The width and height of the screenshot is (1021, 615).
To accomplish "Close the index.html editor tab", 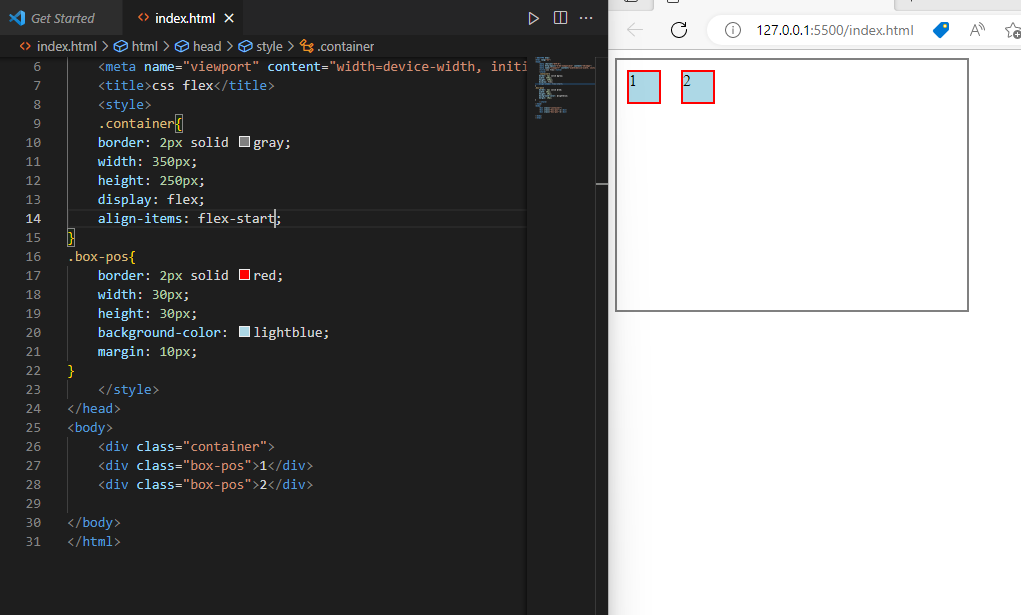I will (229, 18).
